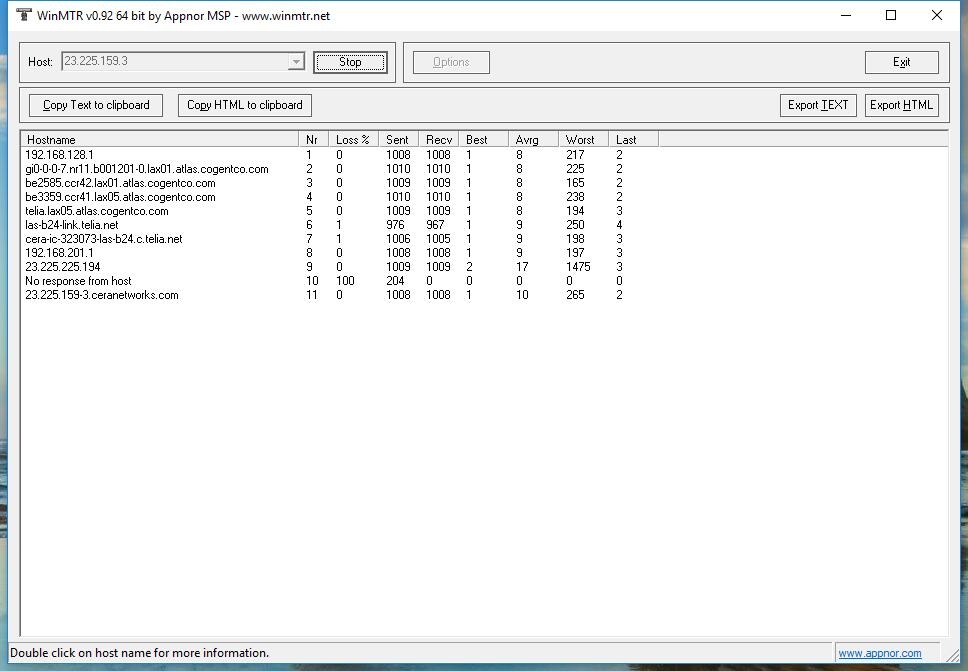Copy HTML to clipboard
Image resolution: width=968 pixels, height=671 pixels.
[245, 105]
